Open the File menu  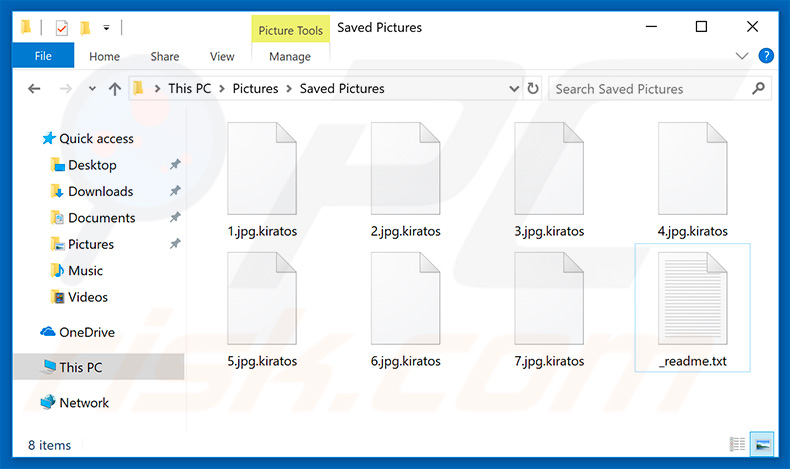tap(43, 57)
